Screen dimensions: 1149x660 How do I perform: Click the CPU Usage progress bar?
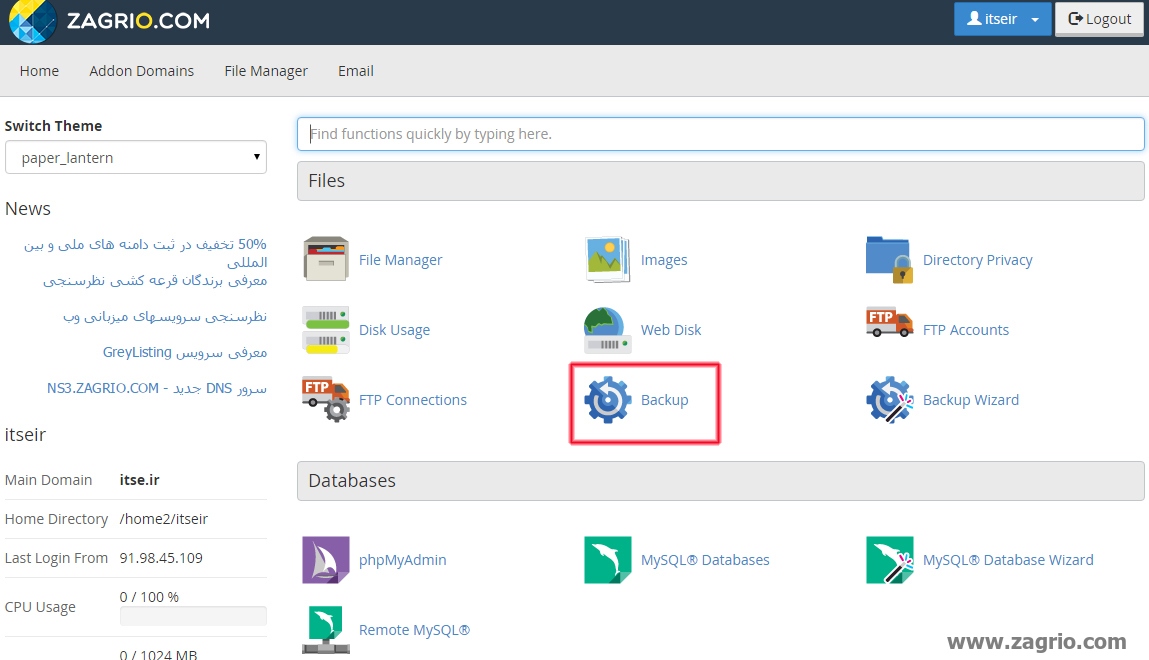193,616
